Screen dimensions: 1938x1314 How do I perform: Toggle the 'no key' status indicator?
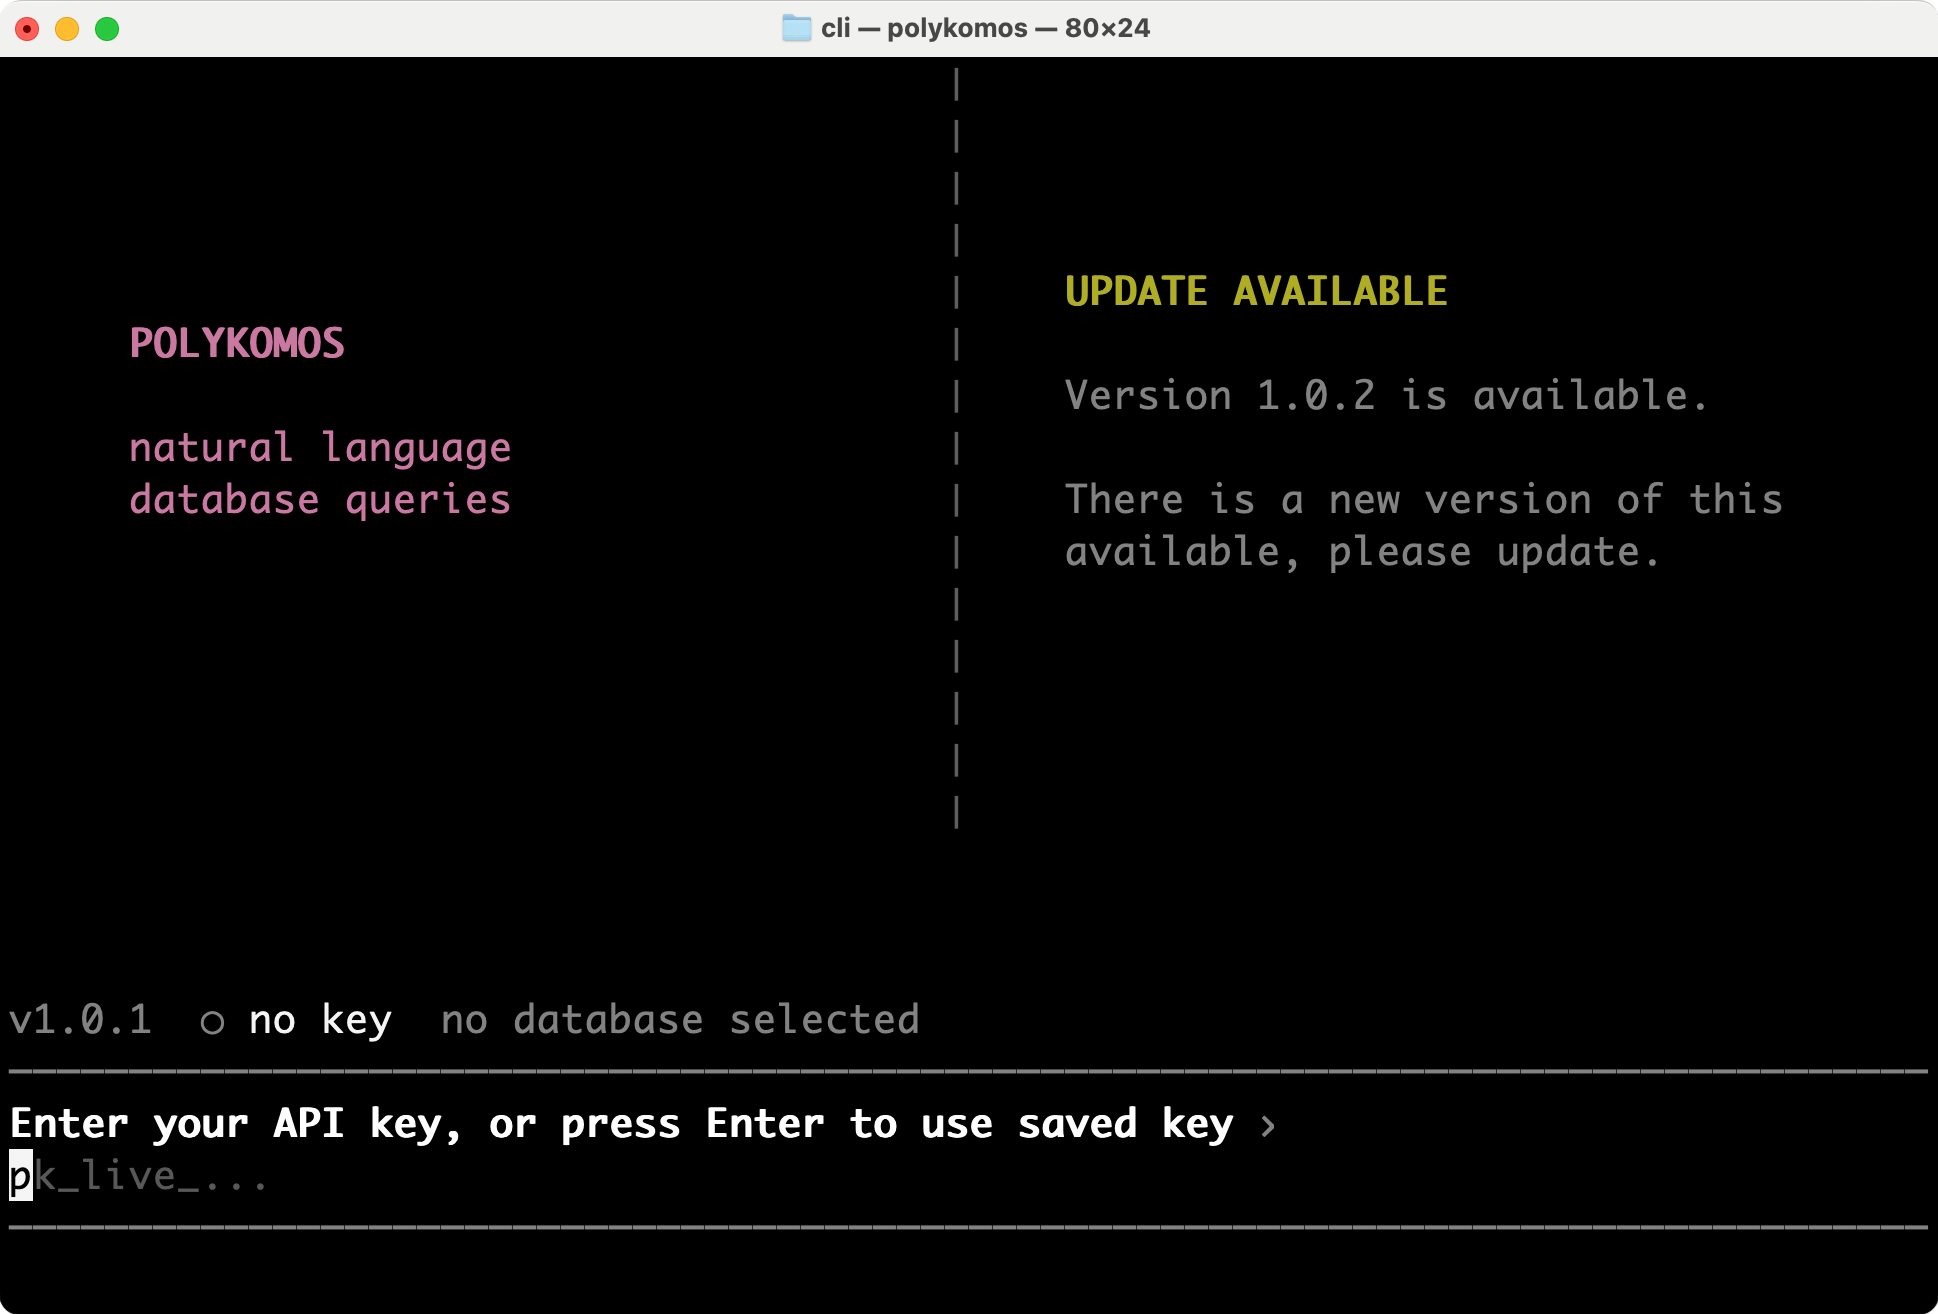click(x=319, y=1020)
